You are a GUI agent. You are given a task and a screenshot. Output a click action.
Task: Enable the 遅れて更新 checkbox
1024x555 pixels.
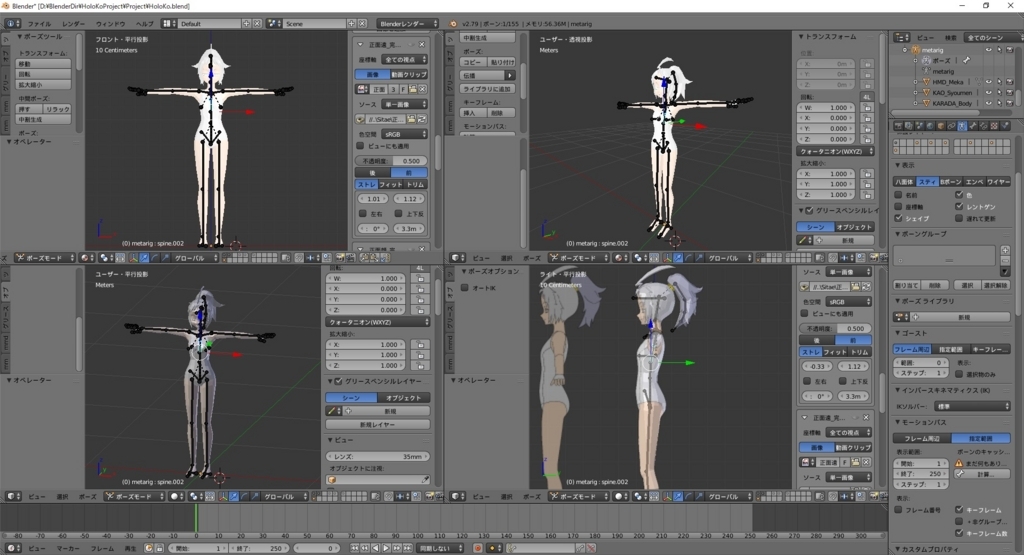coord(959,218)
